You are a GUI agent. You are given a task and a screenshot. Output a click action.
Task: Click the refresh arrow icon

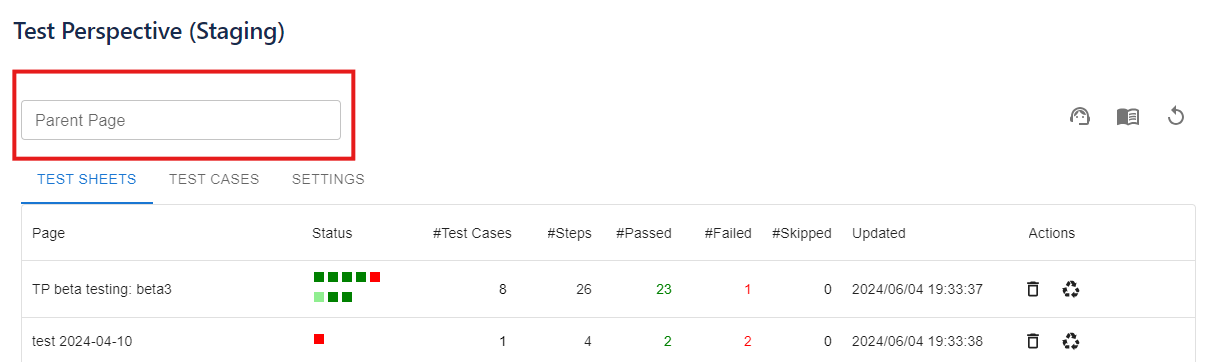coord(1176,117)
